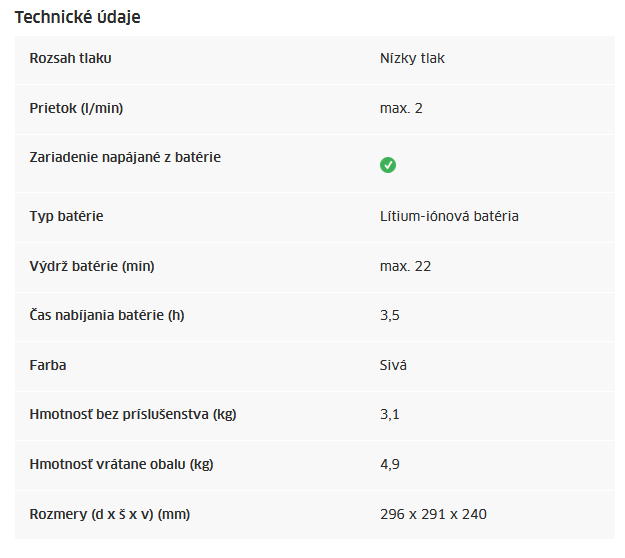The width and height of the screenshot is (625, 558).
Task: Click the Farba row label
Action: [x=48, y=365]
